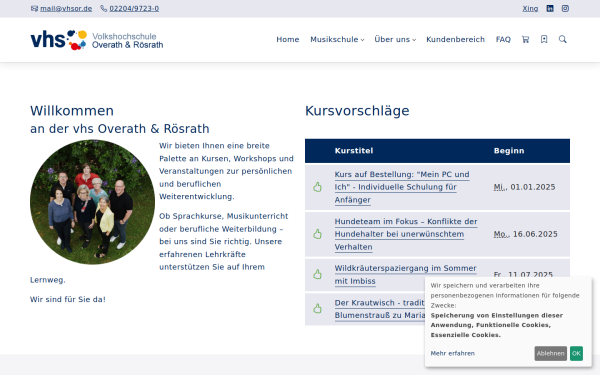Open the FAQ page
Screen dimensions: 600x375
point(503,39)
